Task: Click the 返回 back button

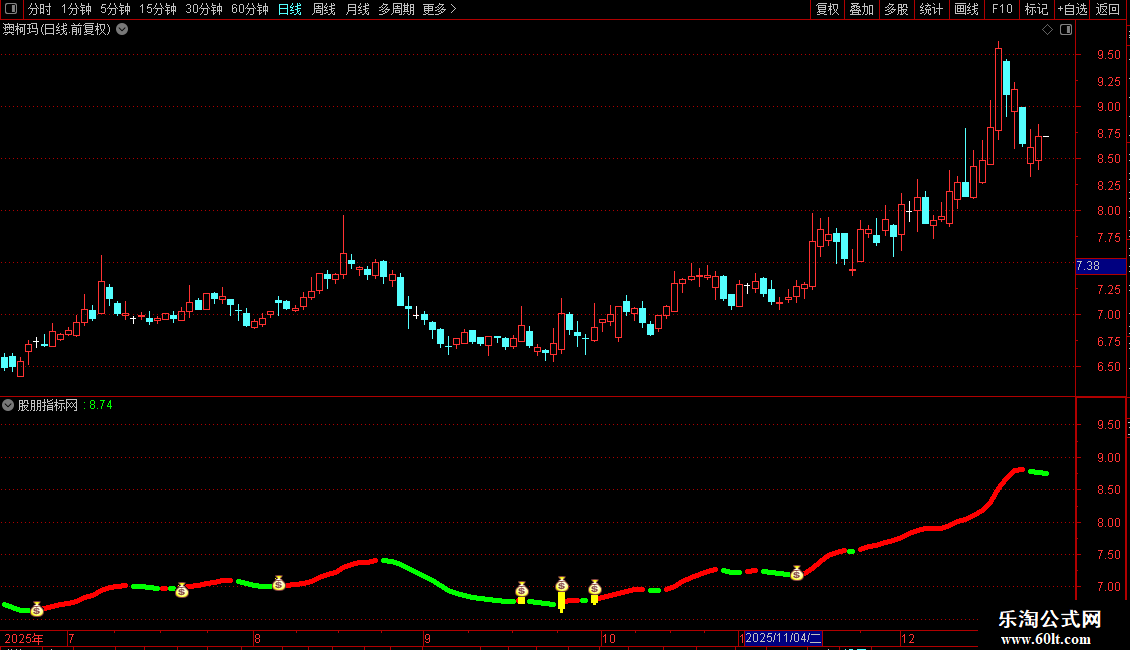Action: pyautogui.click(x=1108, y=9)
